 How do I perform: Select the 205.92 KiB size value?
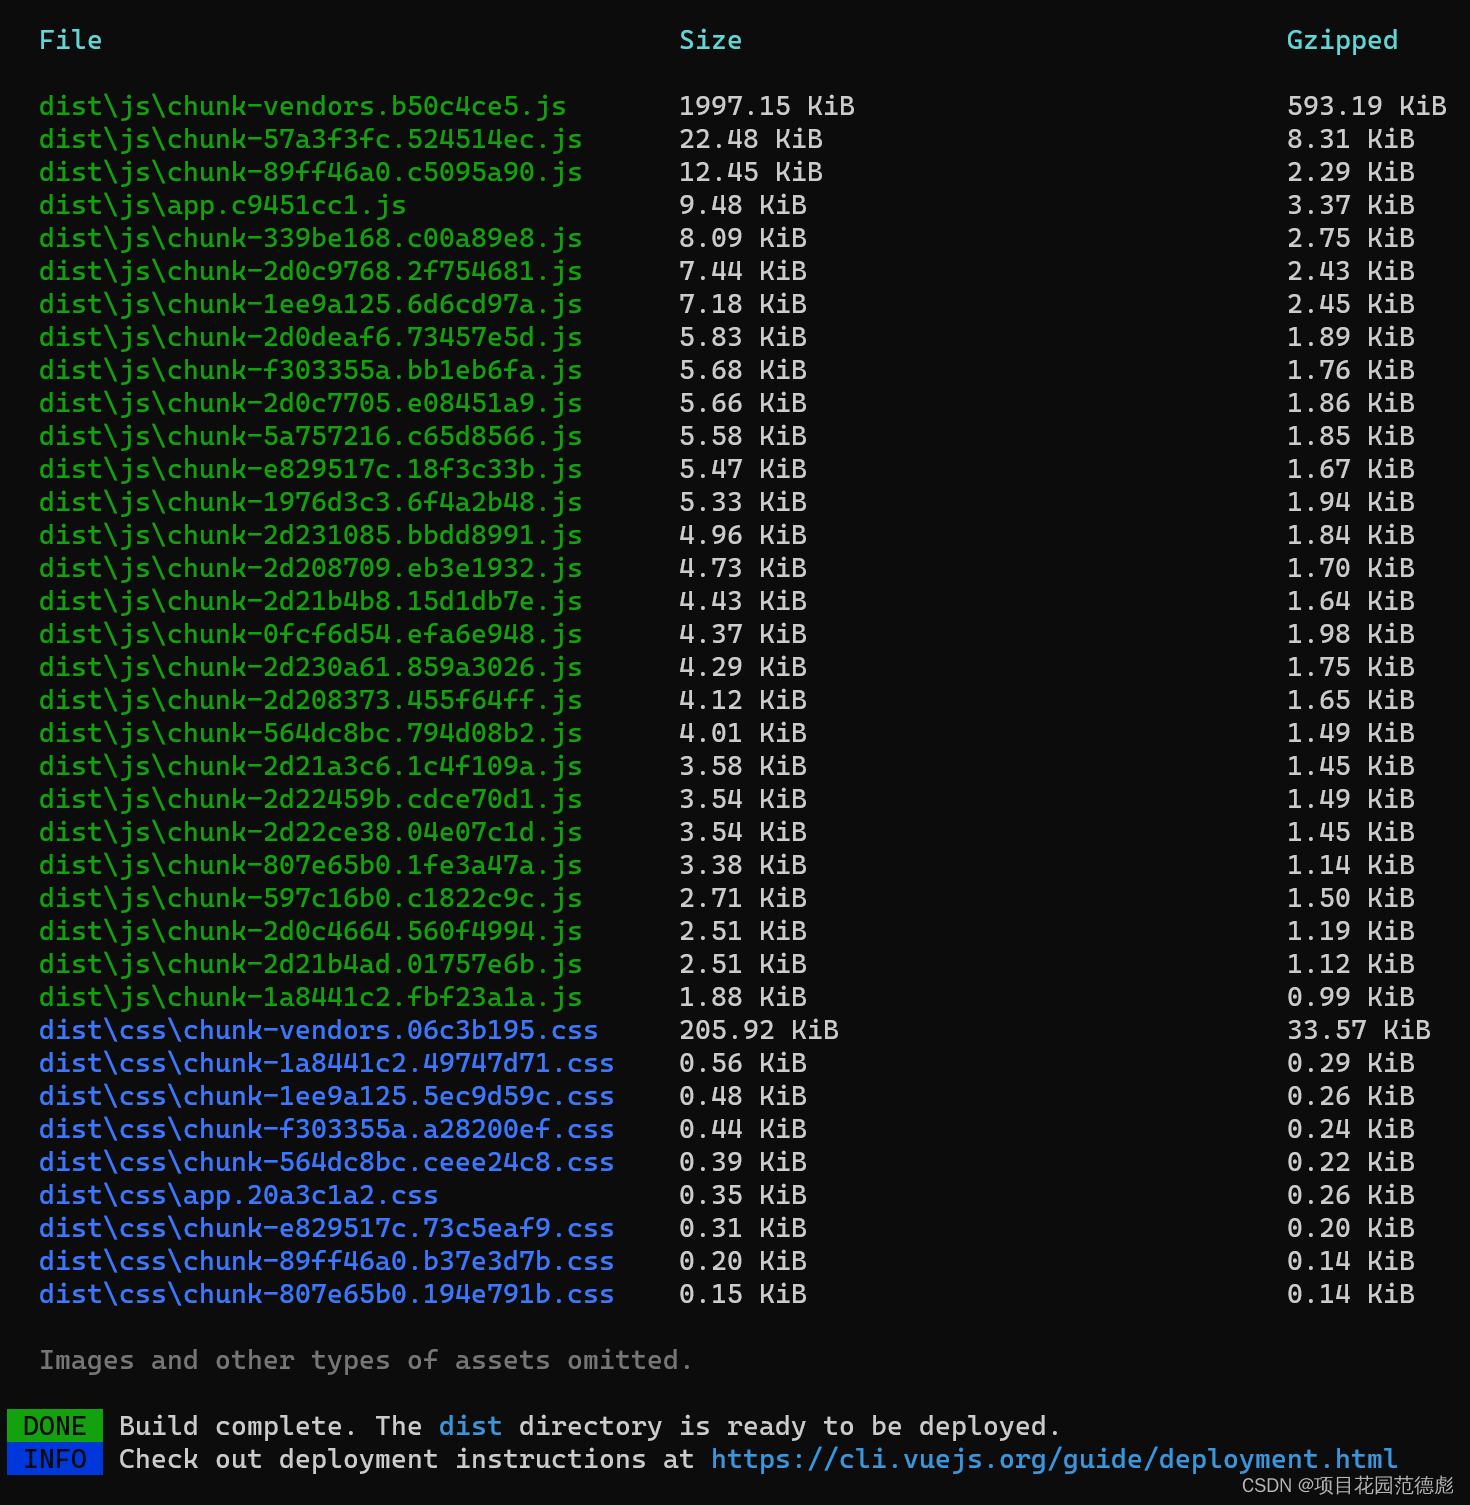point(759,1030)
